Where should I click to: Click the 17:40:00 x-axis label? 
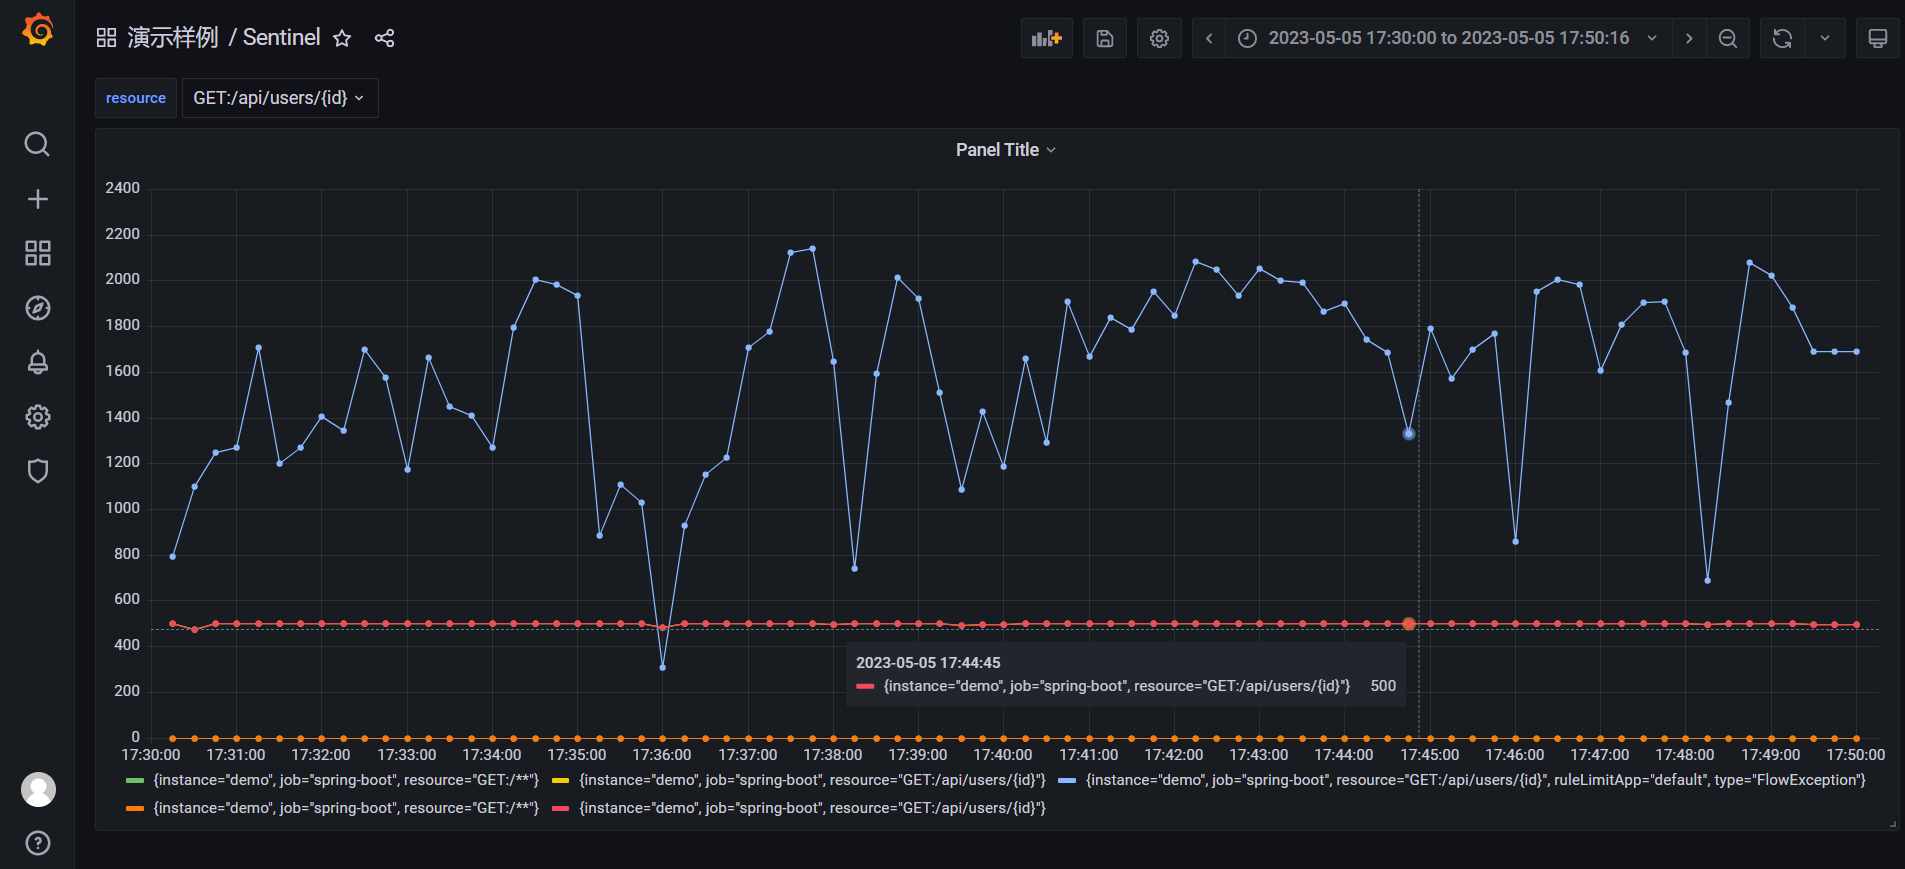click(x=1003, y=755)
